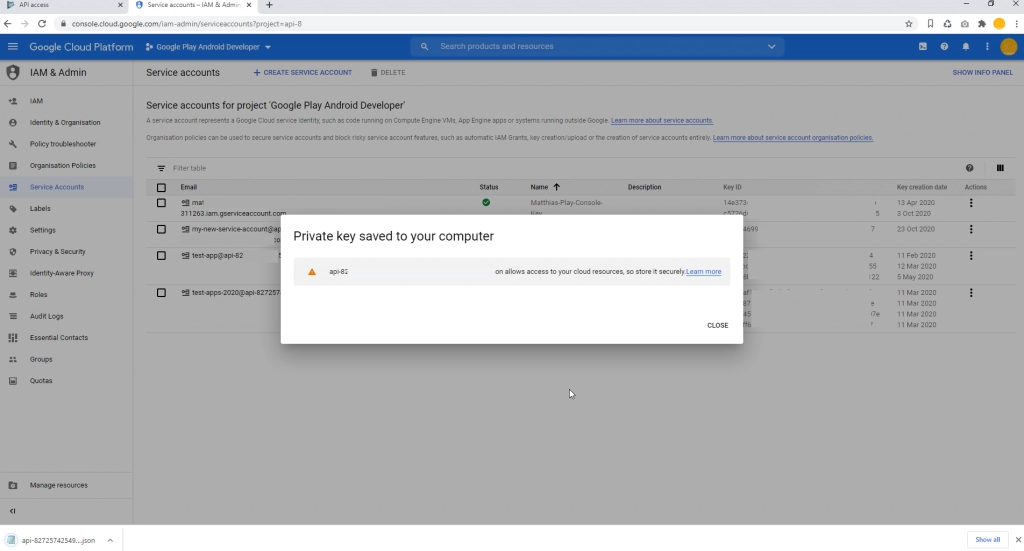Viewport: 1024px width, 551px height.
Task: Select the test-app@api-82 row checkbox
Action: pyautogui.click(x=161, y=256)
